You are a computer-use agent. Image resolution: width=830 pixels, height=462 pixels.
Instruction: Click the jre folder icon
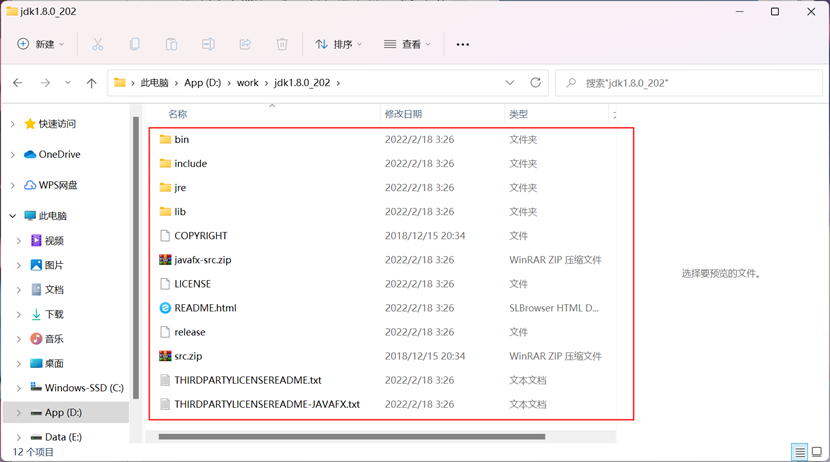point(165,187)
